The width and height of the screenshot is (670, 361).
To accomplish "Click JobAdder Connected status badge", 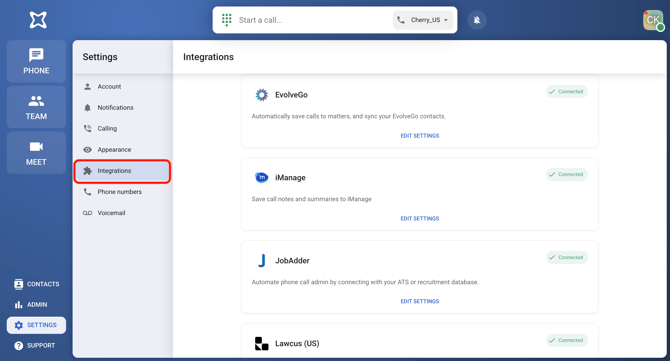I will click(567, 257).
